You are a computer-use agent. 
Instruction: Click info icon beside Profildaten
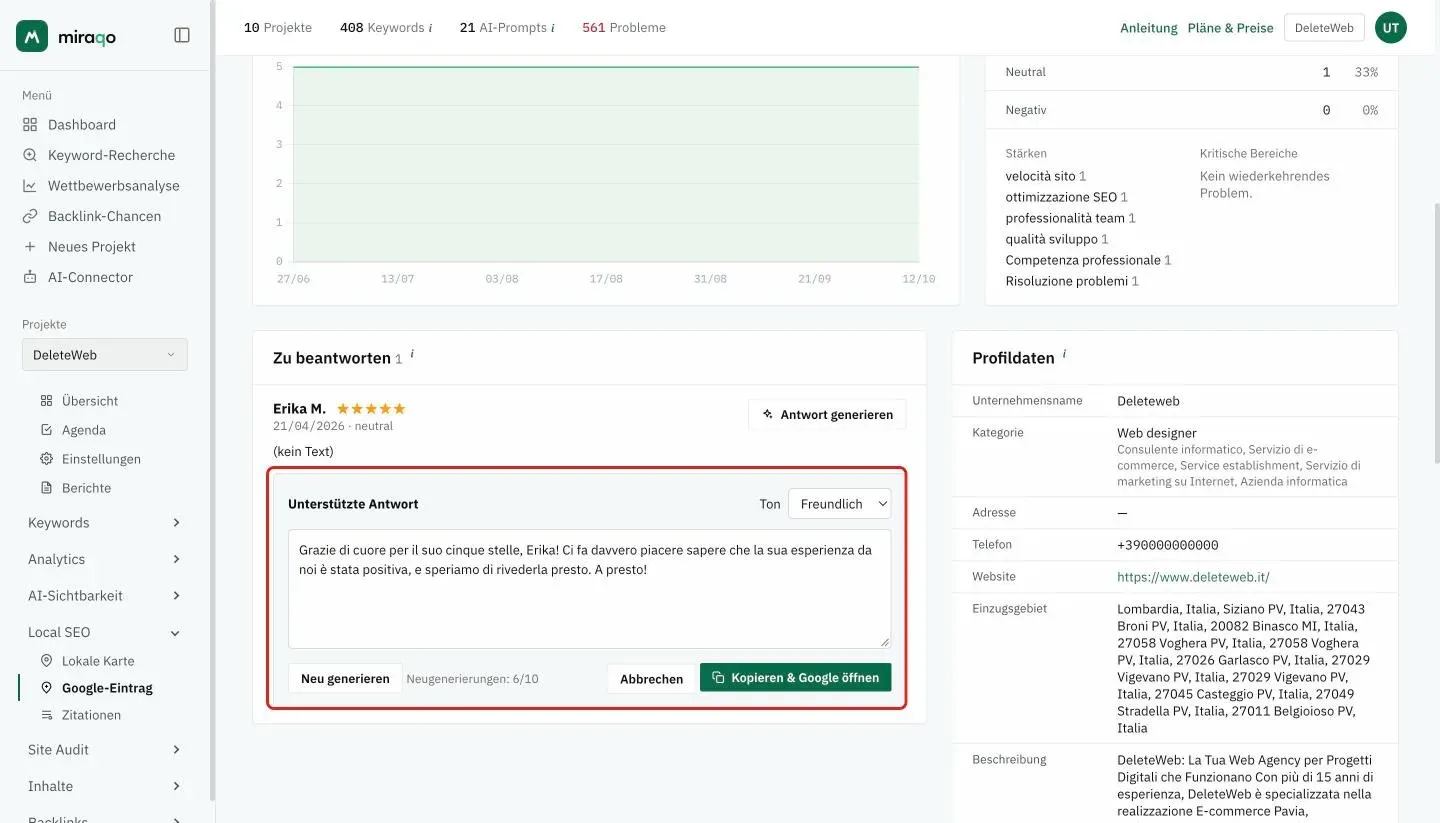1064,354
